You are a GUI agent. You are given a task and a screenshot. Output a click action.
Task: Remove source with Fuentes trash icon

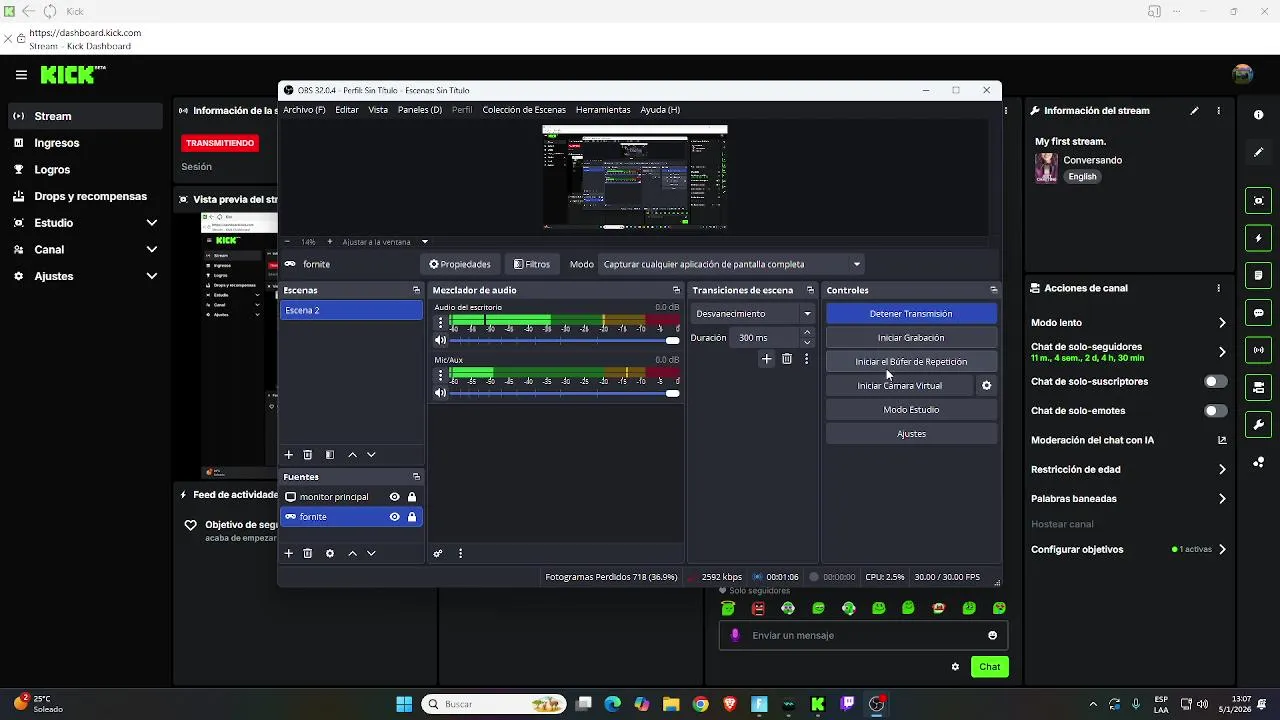(x=308, y=553)
